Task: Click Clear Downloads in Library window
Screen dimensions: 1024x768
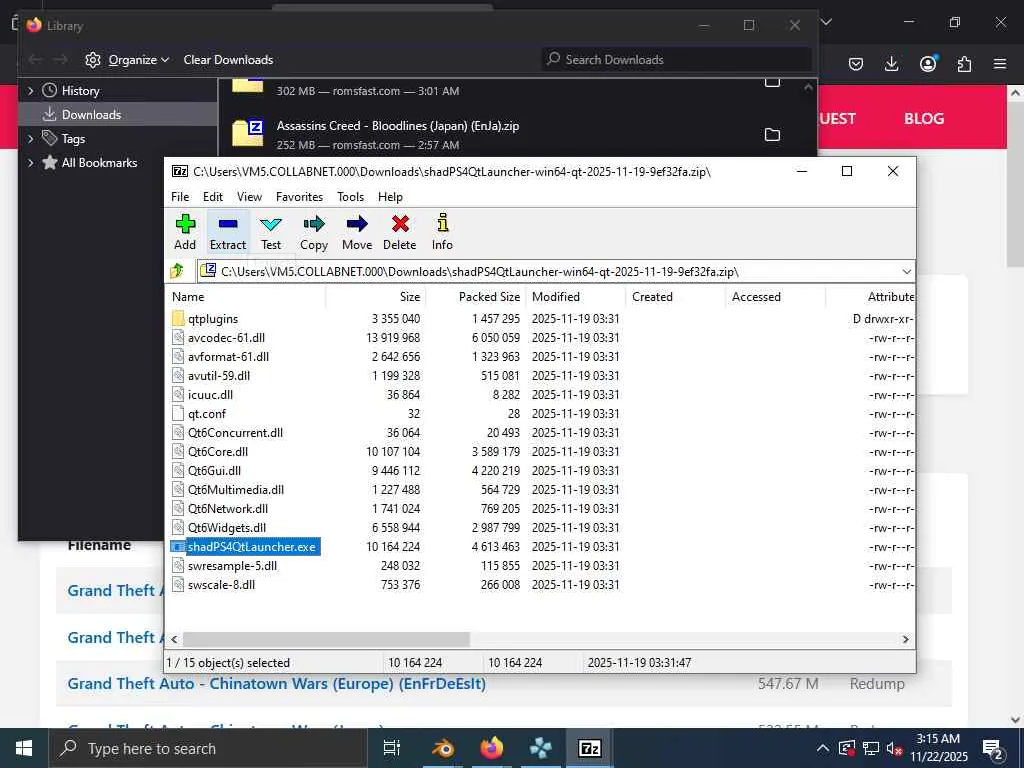Action: (228, 59)
